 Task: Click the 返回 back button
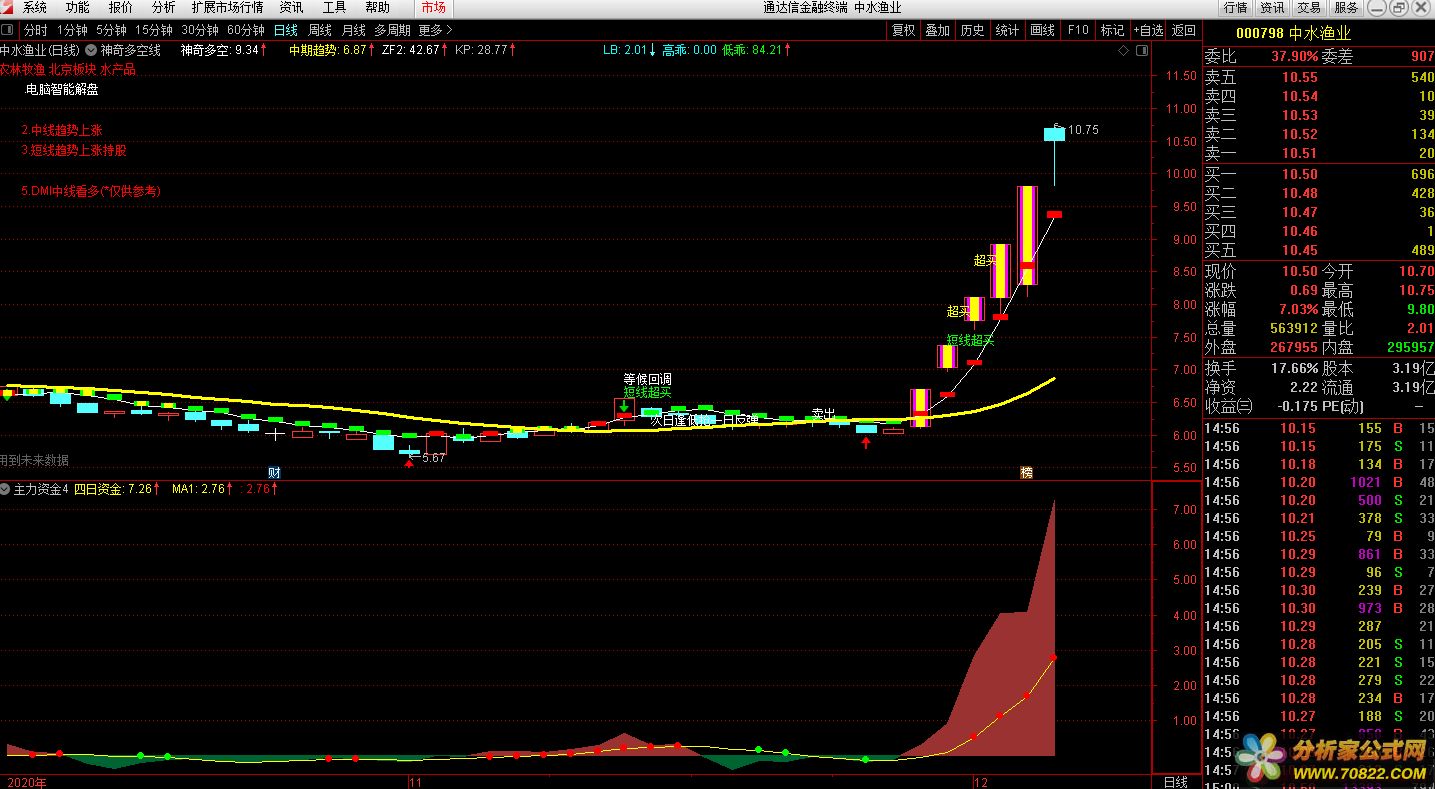click(1184, 30)
